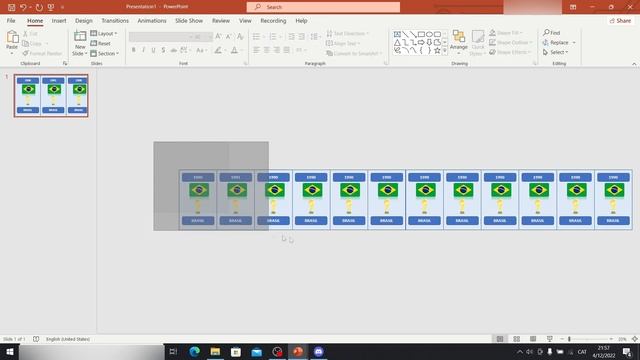Click the Decrease List Level icon
This screenshot has width=640, height=360.
291,37
